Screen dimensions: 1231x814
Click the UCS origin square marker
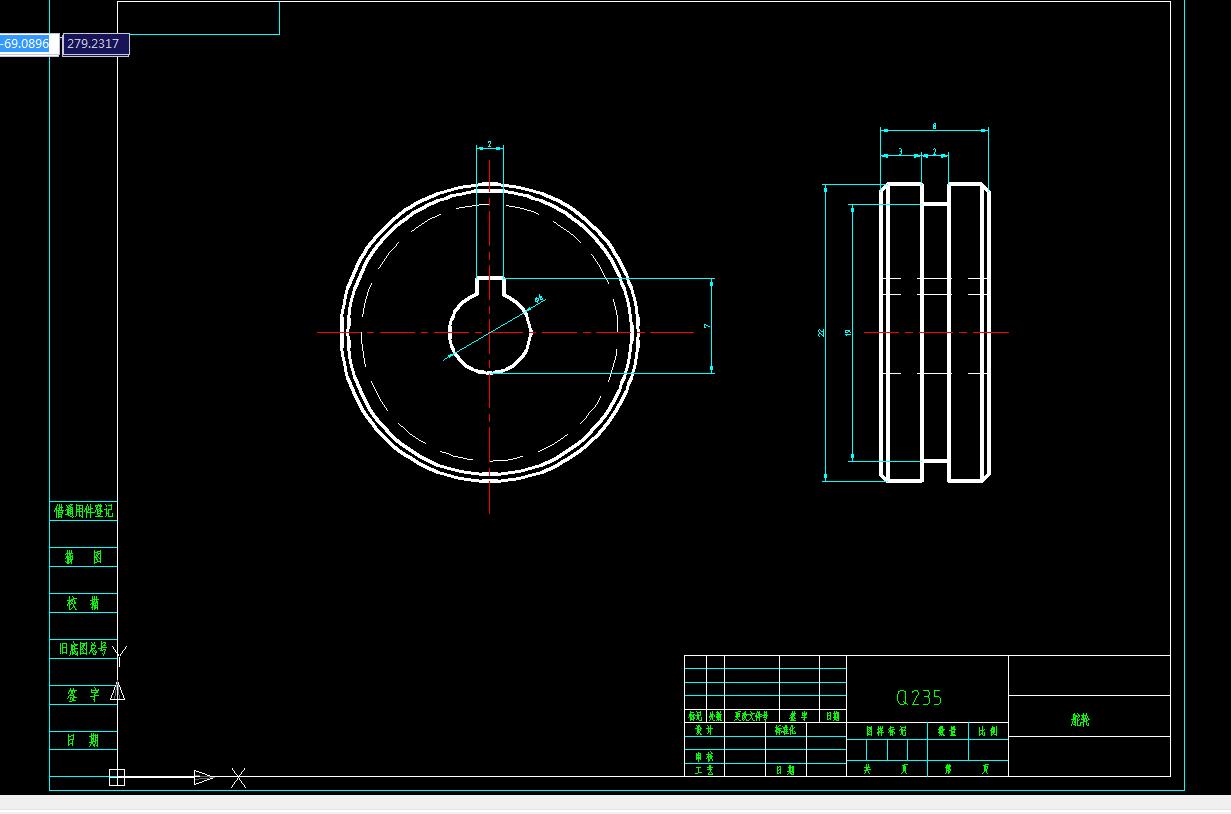116,777
